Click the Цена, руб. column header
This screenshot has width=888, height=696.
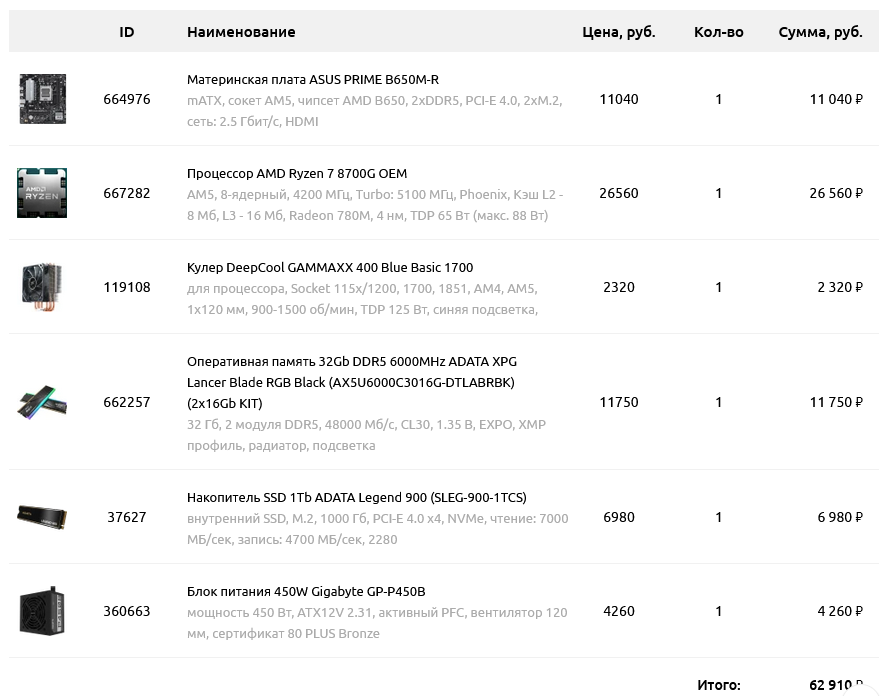[618, 32]
